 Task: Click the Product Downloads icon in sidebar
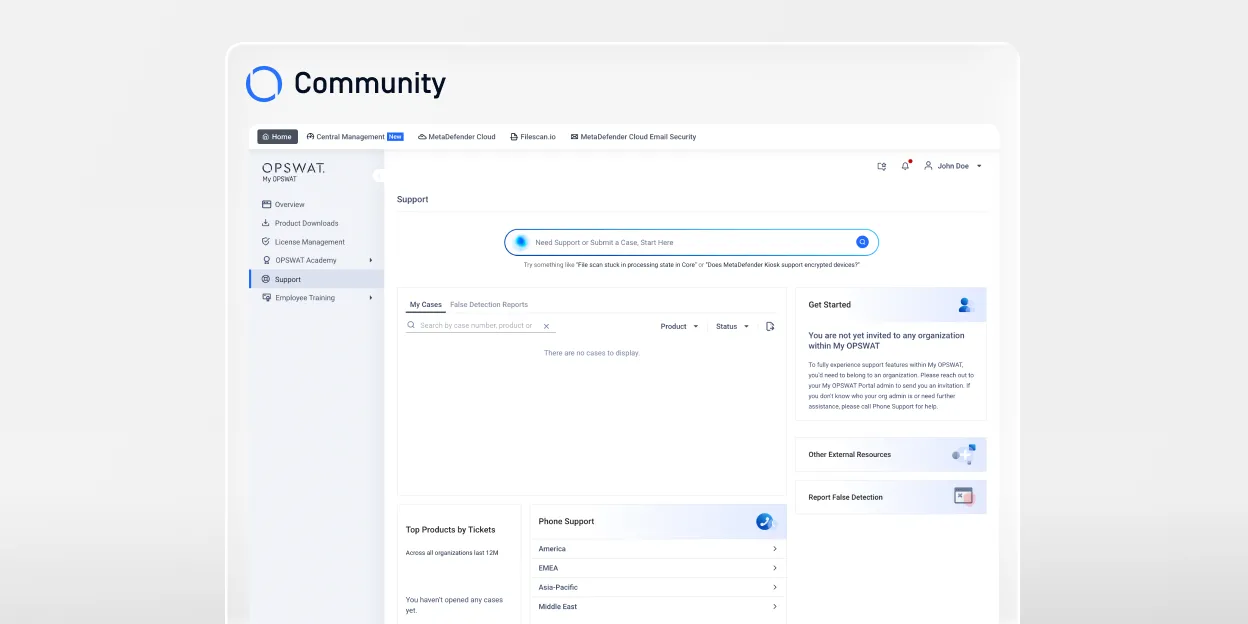click(x=266, y=223)
